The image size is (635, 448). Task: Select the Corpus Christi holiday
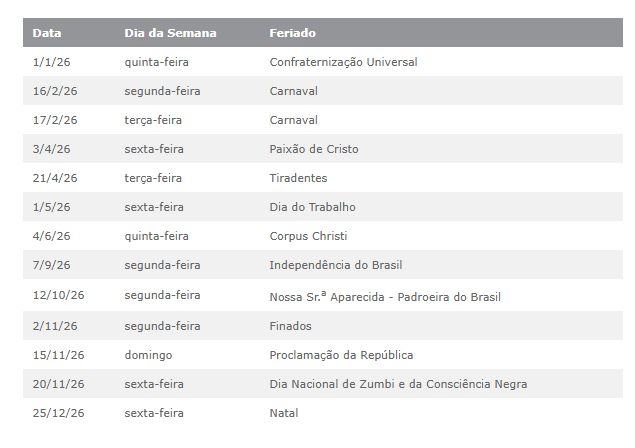click(x=309, y=236)
